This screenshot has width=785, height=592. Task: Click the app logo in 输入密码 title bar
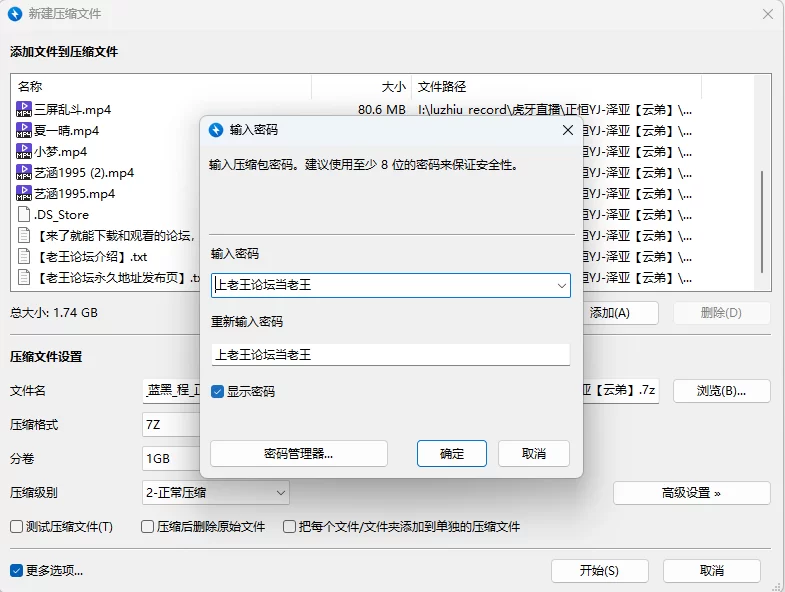coord(216,130)
